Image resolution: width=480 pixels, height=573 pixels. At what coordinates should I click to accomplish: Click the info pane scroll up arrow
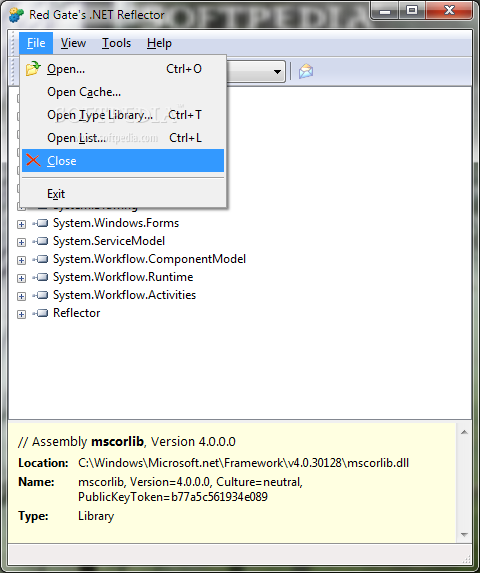[464, 432]
